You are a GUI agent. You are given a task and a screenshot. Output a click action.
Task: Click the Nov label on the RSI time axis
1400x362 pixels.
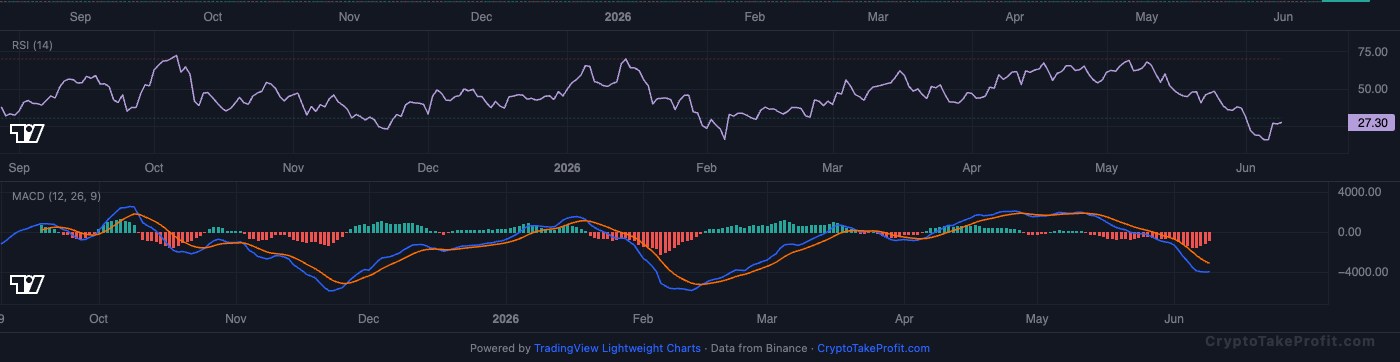coord(293,167)
